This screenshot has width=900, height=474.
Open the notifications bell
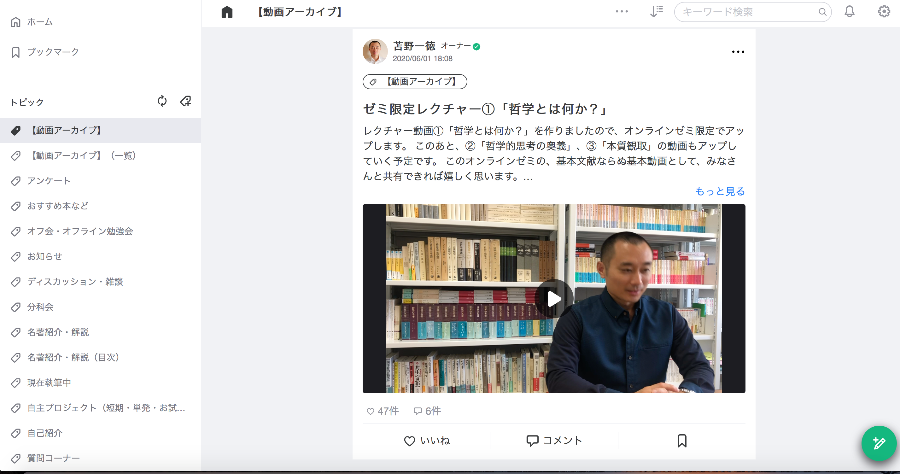point(849,11)
